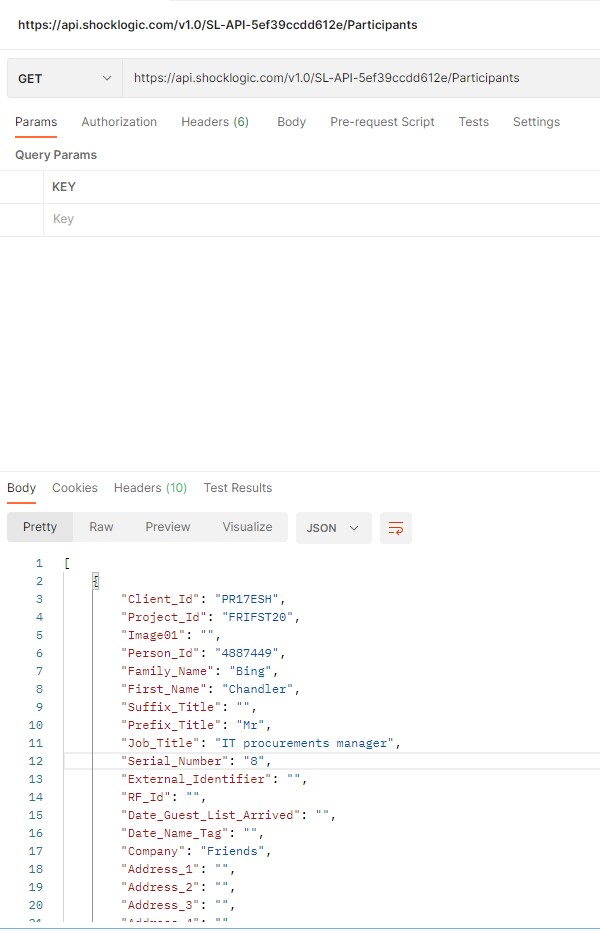The height and width of the screenshot is (931, 600).
Task: Switch to the Authorization tab
Action: point(119,121)
